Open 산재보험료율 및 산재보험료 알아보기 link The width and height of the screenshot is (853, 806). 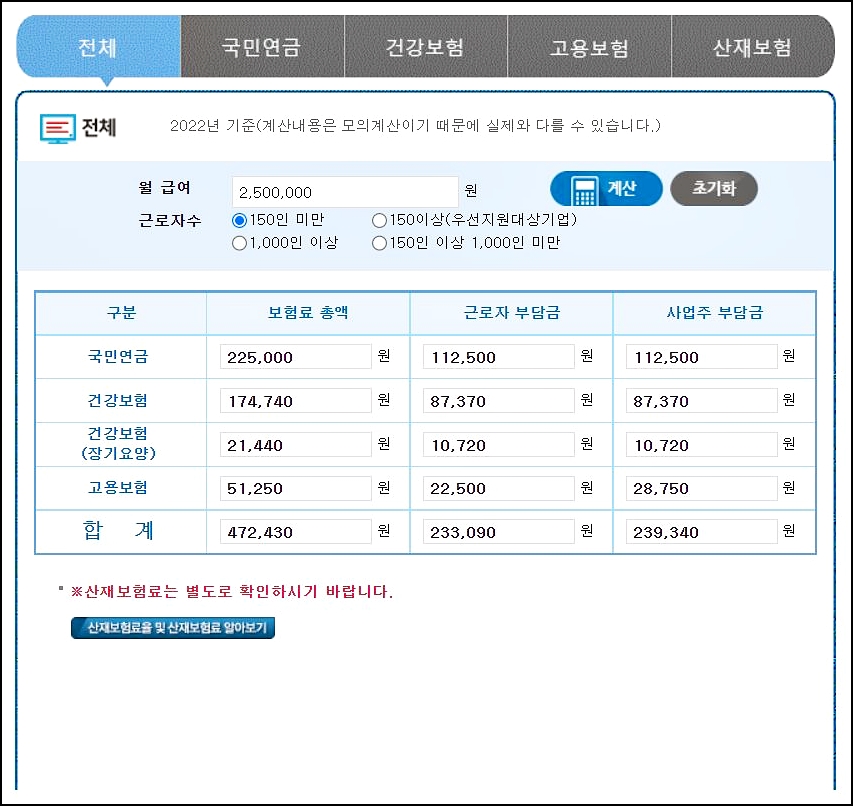coord(173,628)
